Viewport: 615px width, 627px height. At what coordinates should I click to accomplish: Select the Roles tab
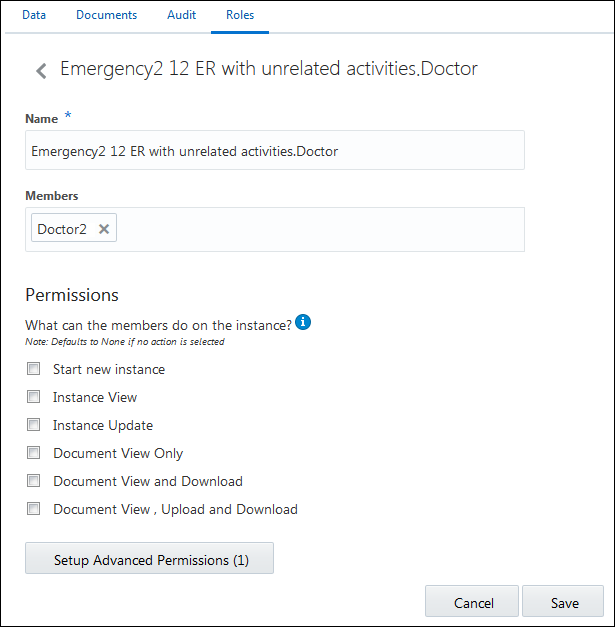240,15
